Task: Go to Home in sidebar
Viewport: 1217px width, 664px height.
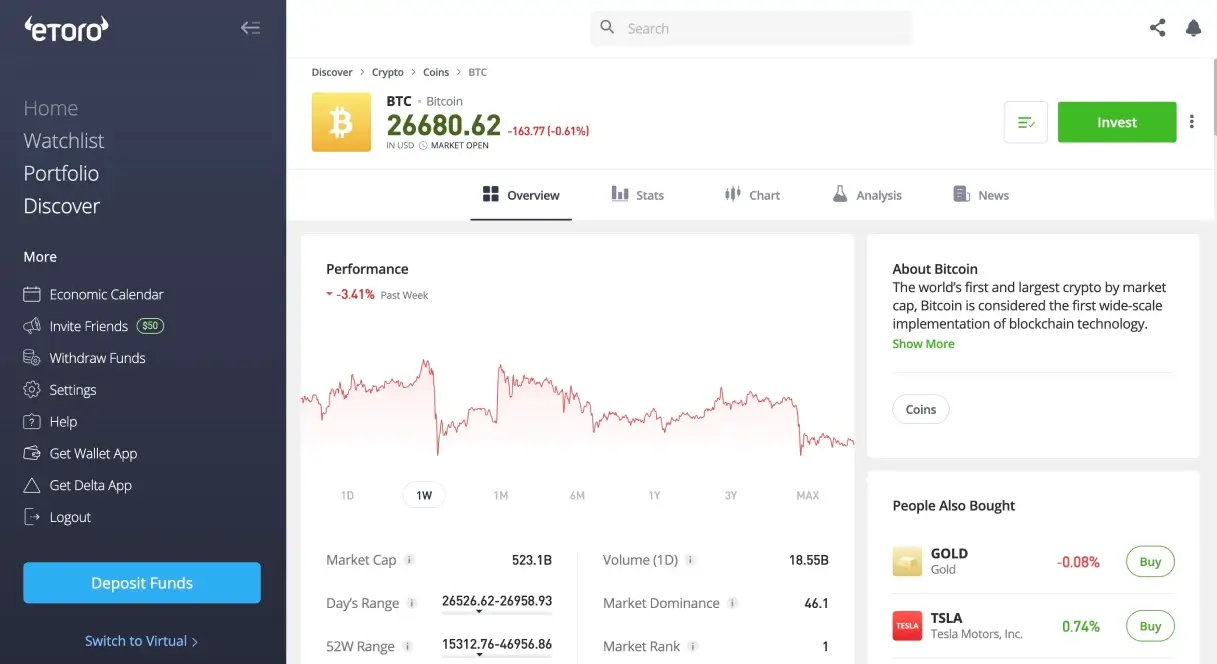Action: point(51,108)
